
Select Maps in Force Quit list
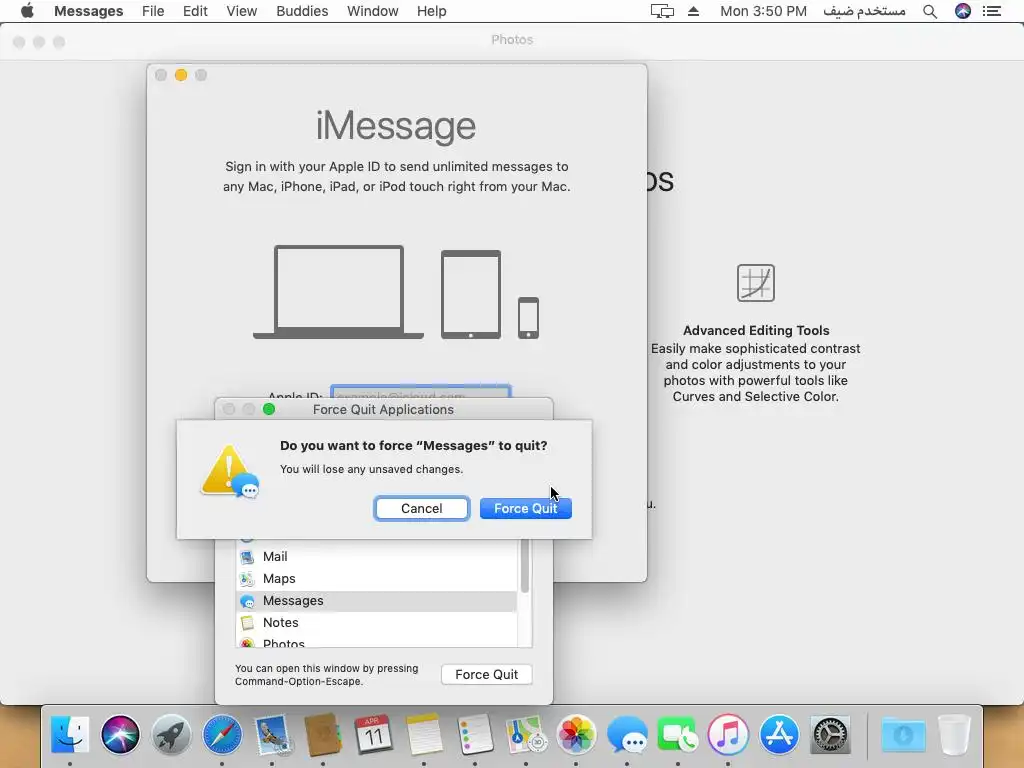[376, 579]
